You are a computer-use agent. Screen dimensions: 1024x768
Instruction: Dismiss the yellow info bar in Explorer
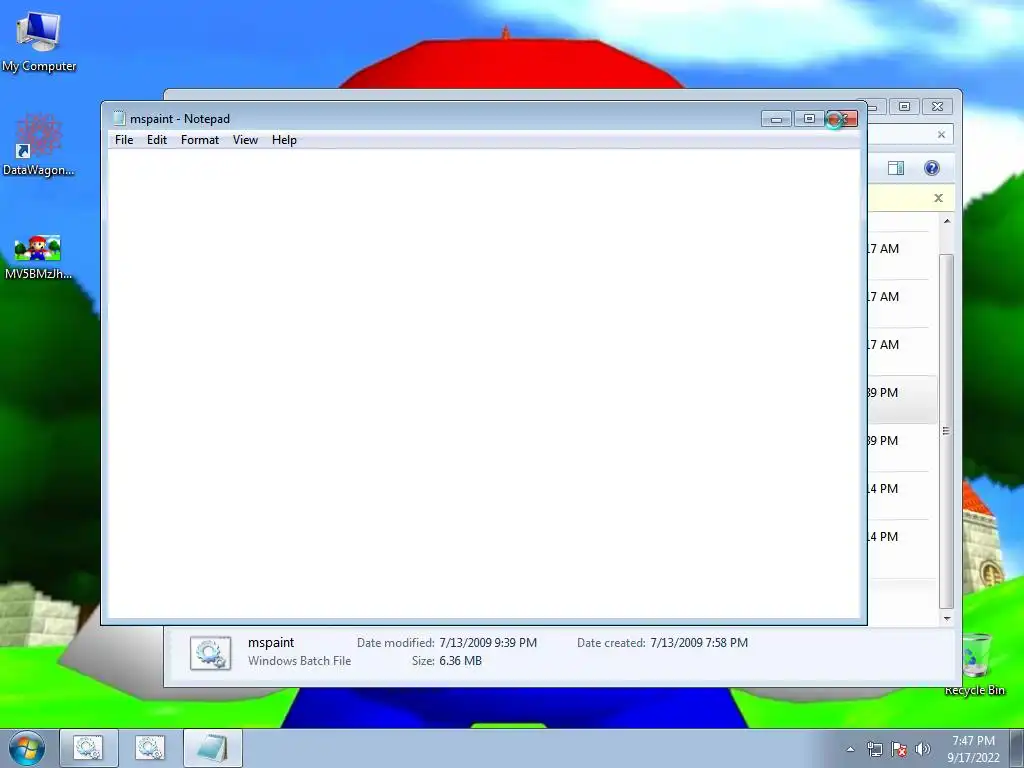click(x=938, y=198)
